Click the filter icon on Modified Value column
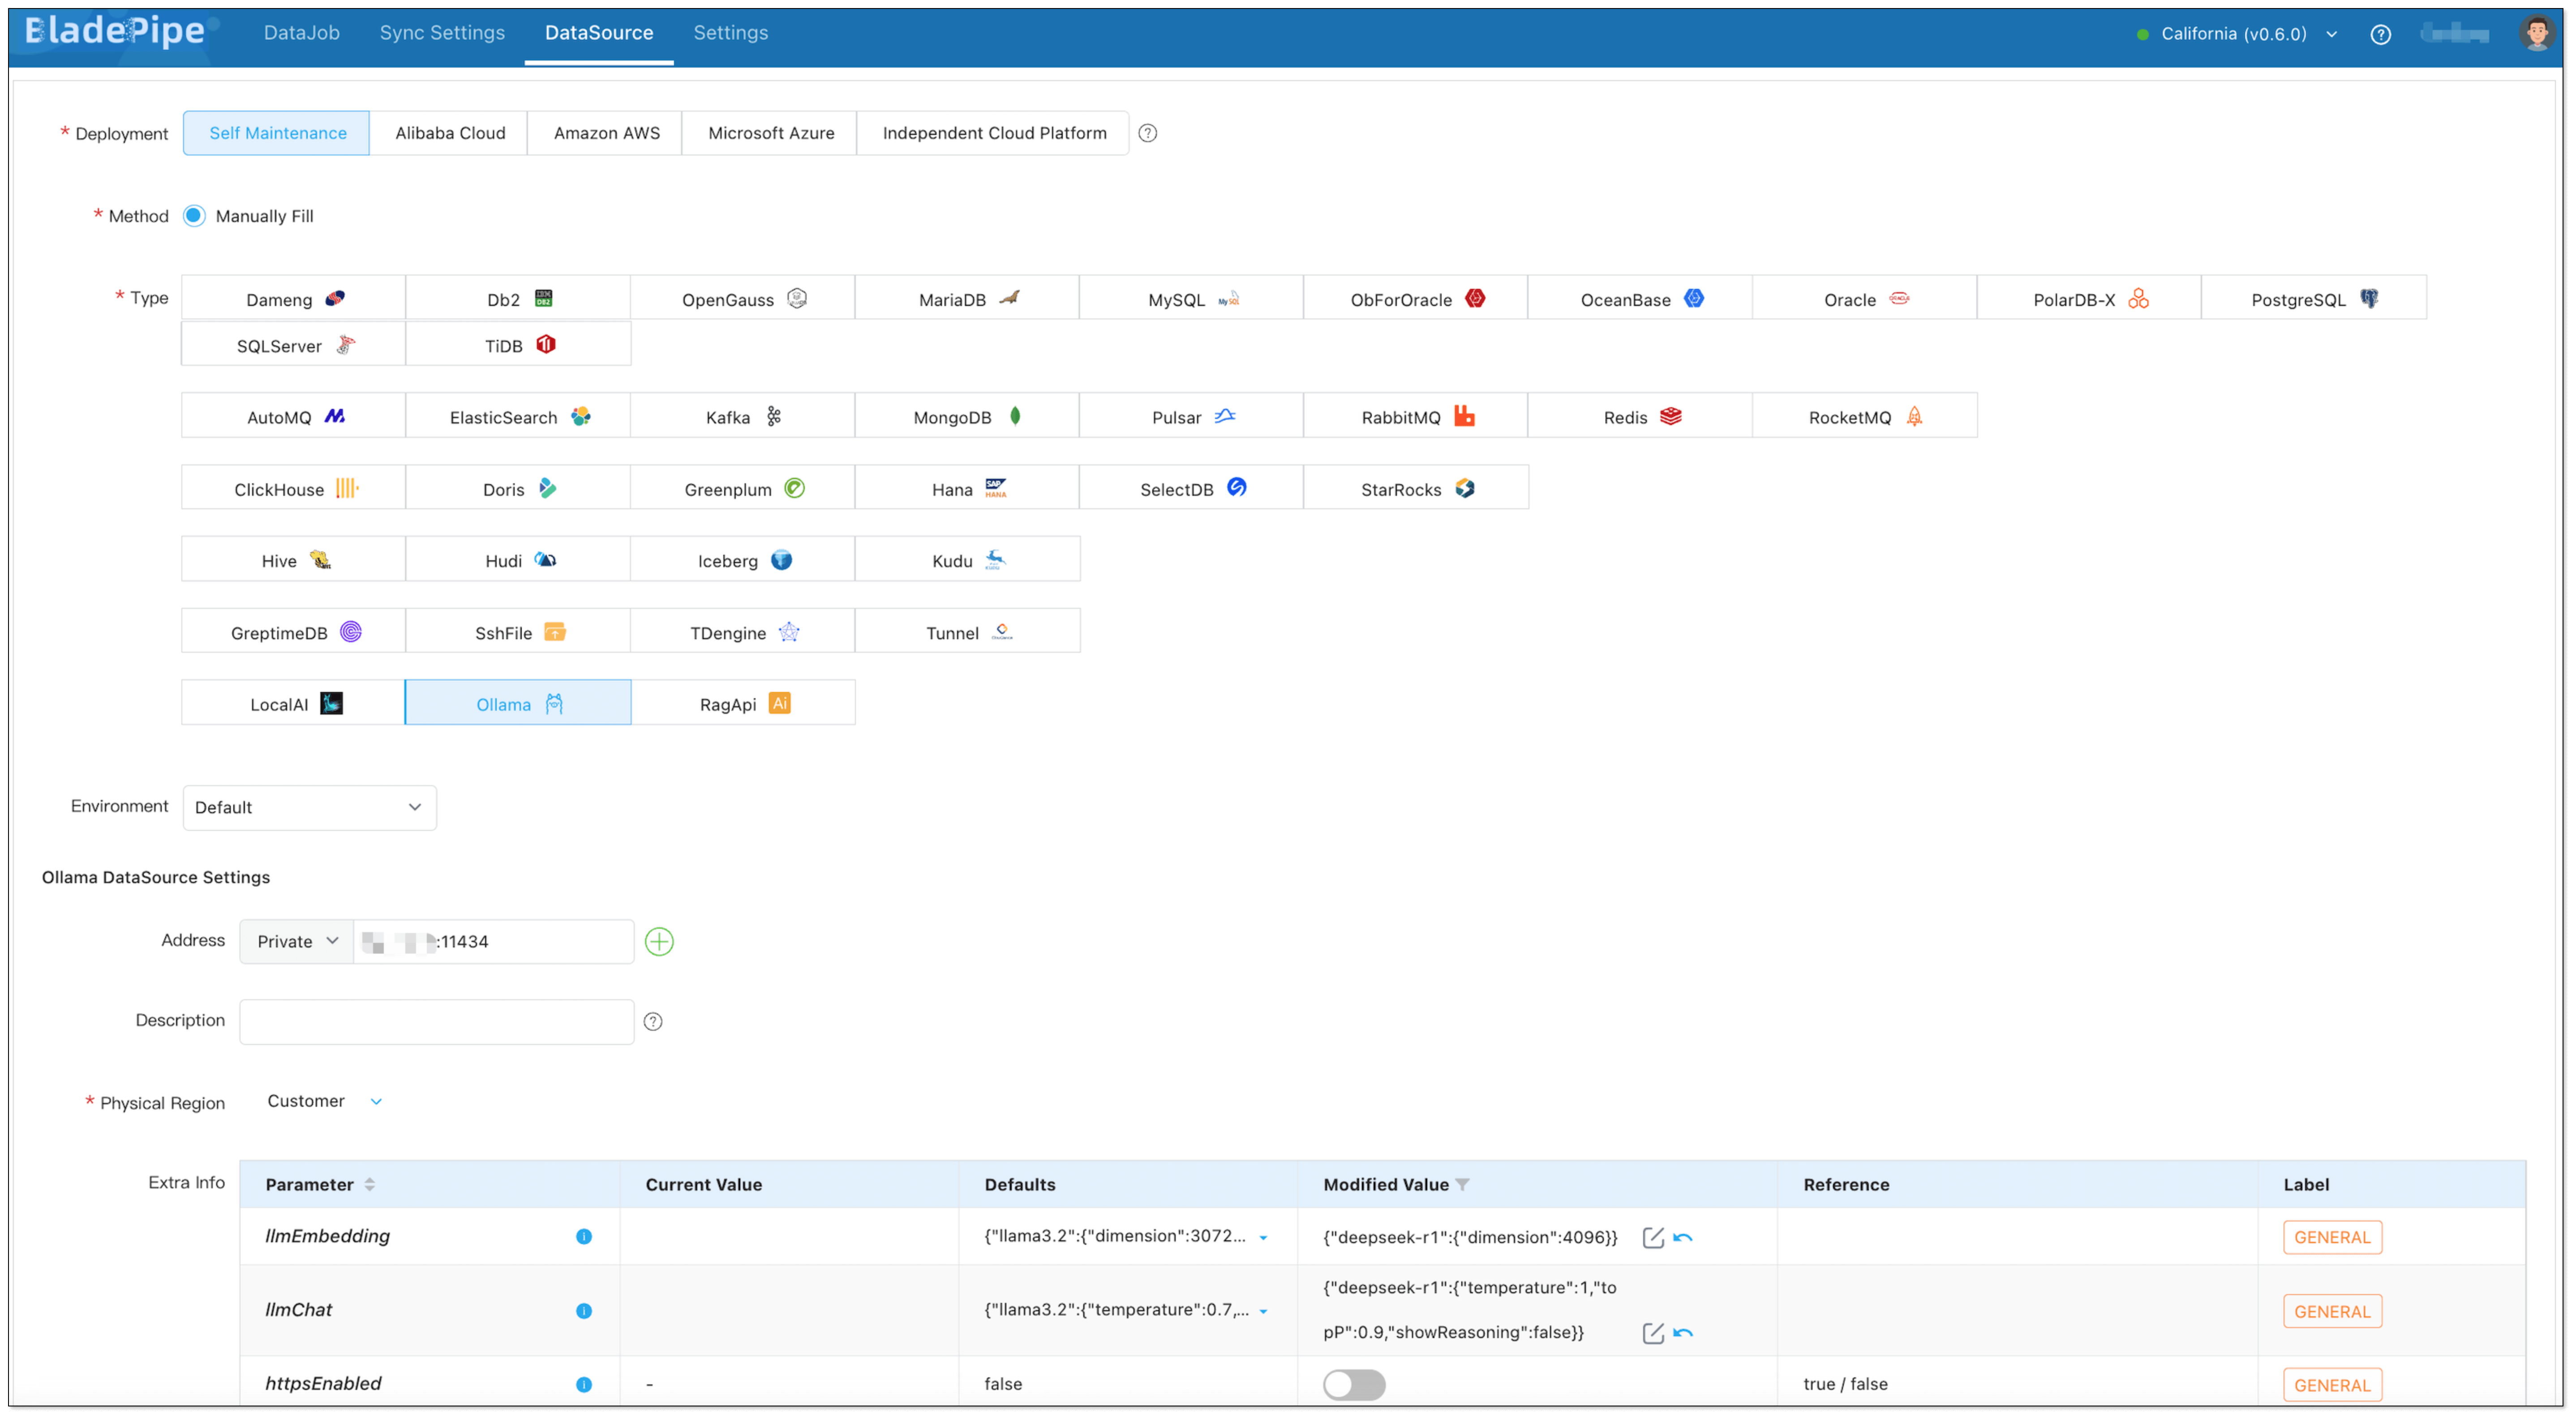The width and height of the screenshot is (2576, 1419). pyautogui.click(x=1463, y=1184)
